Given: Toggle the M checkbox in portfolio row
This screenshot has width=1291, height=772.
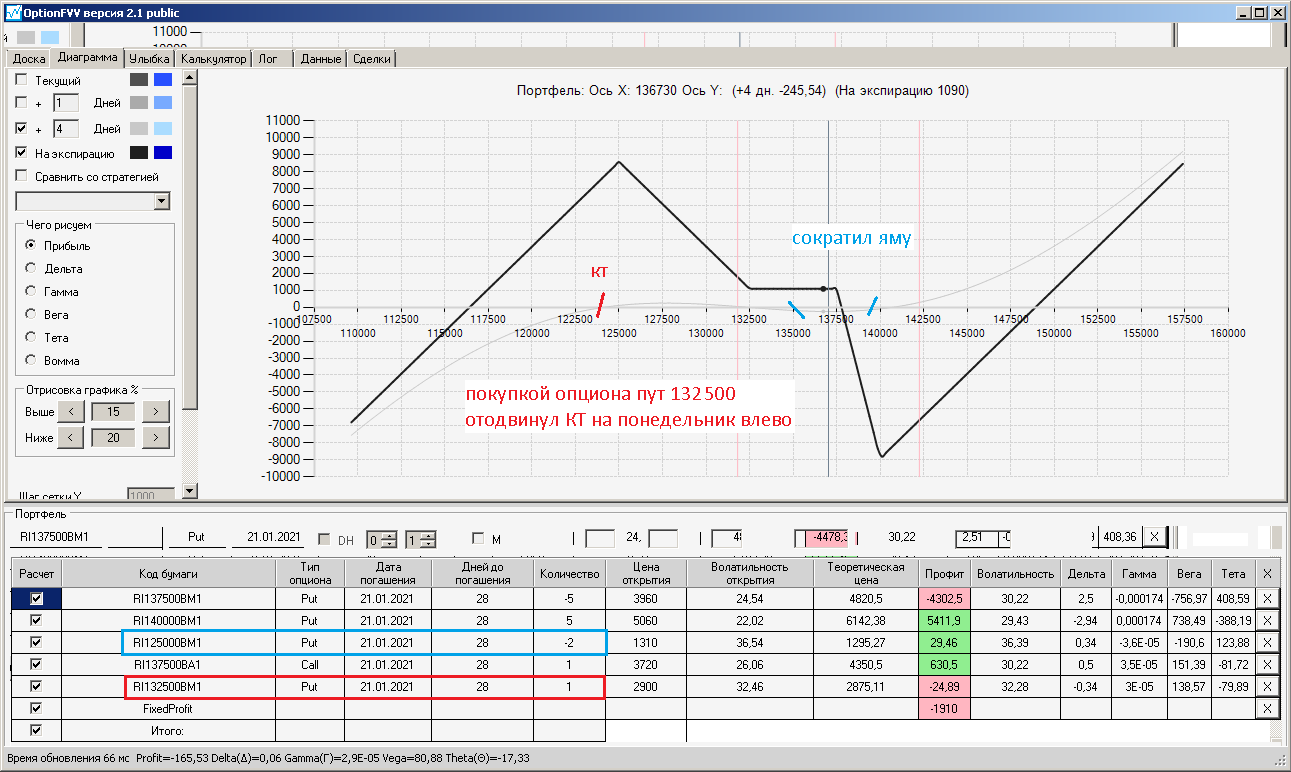Looking at the screenshot, I should tap(478, 539).
